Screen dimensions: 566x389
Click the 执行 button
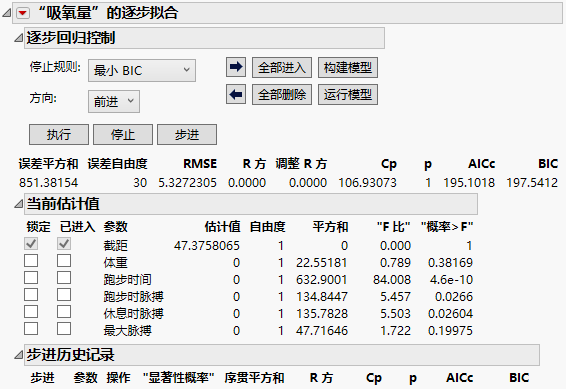tap(59, 135)
